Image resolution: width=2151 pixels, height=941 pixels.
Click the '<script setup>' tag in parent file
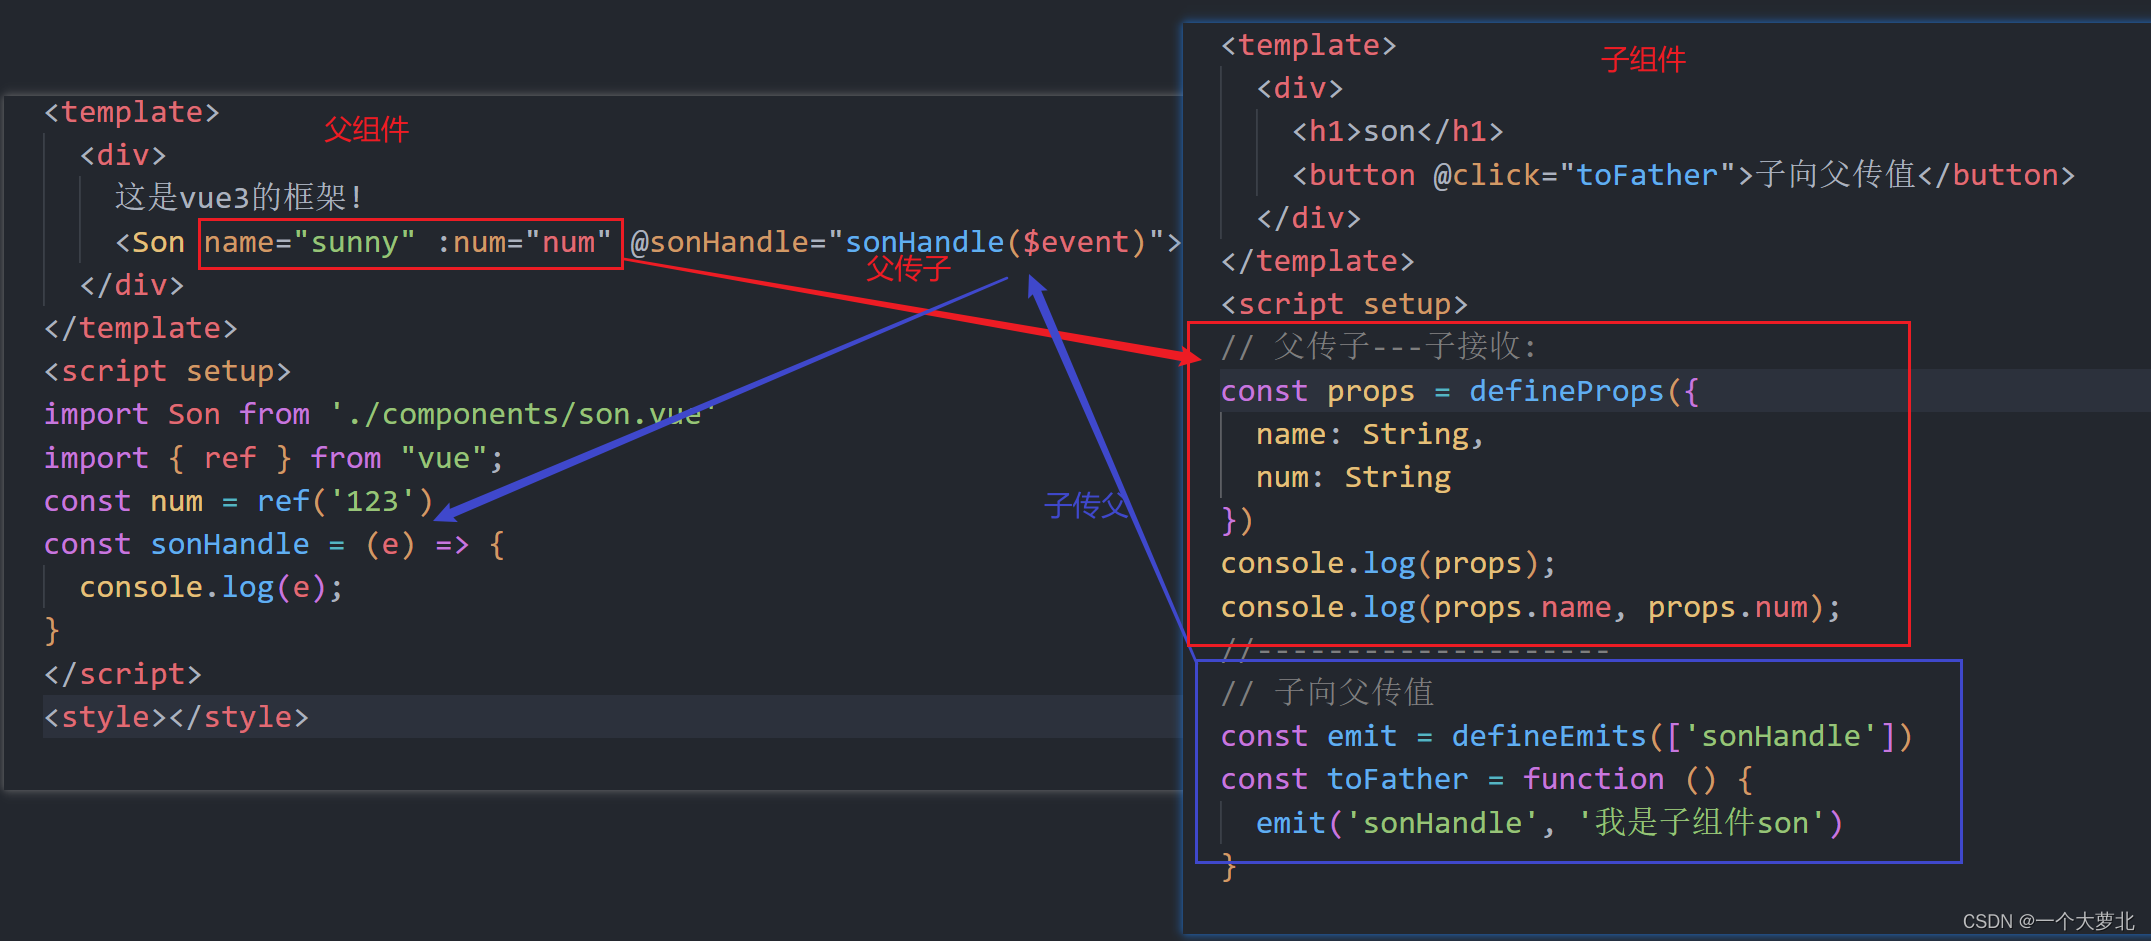tap(167, 372)
